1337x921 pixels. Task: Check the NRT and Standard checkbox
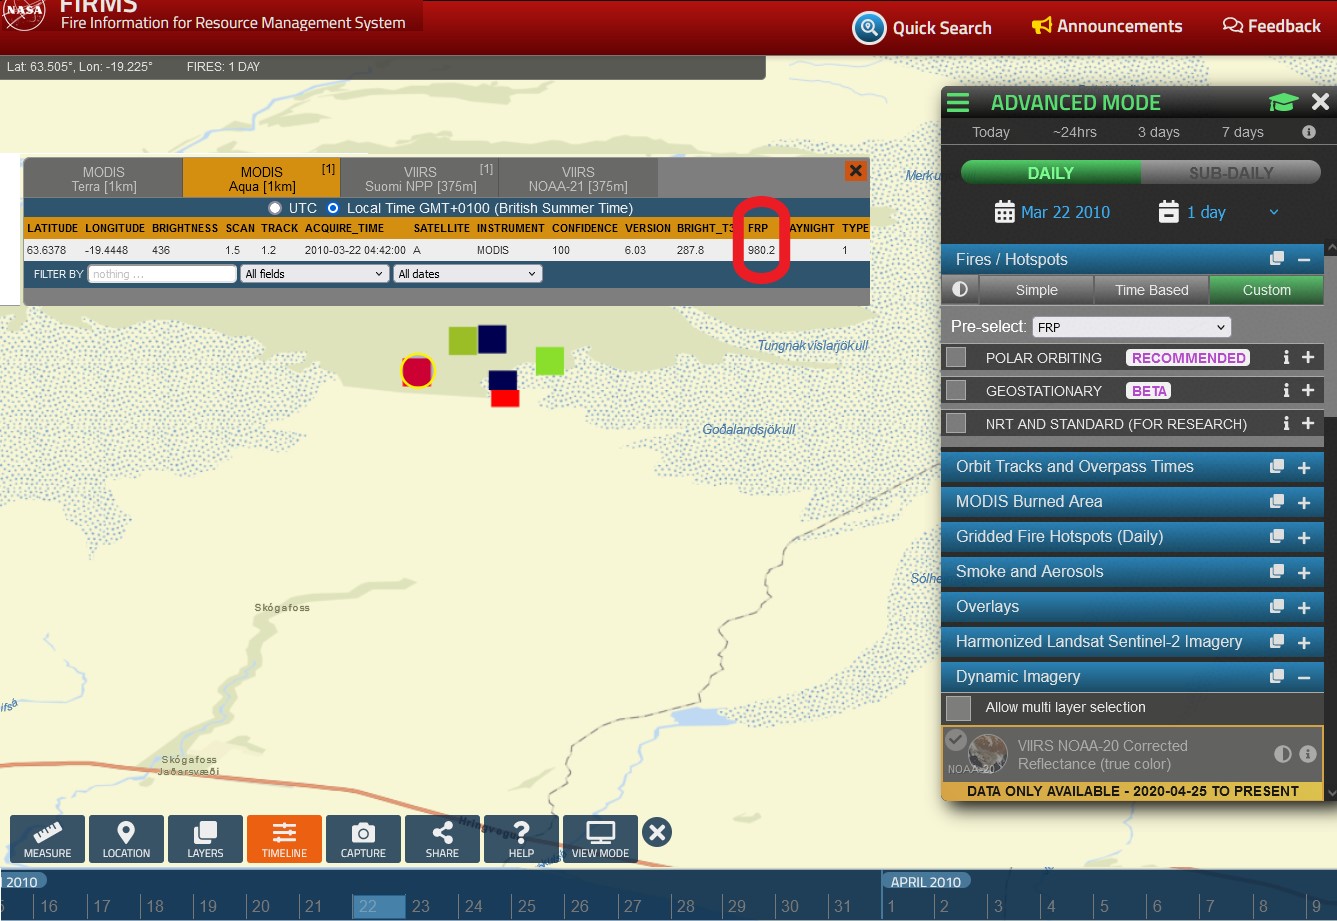point(956,423)
